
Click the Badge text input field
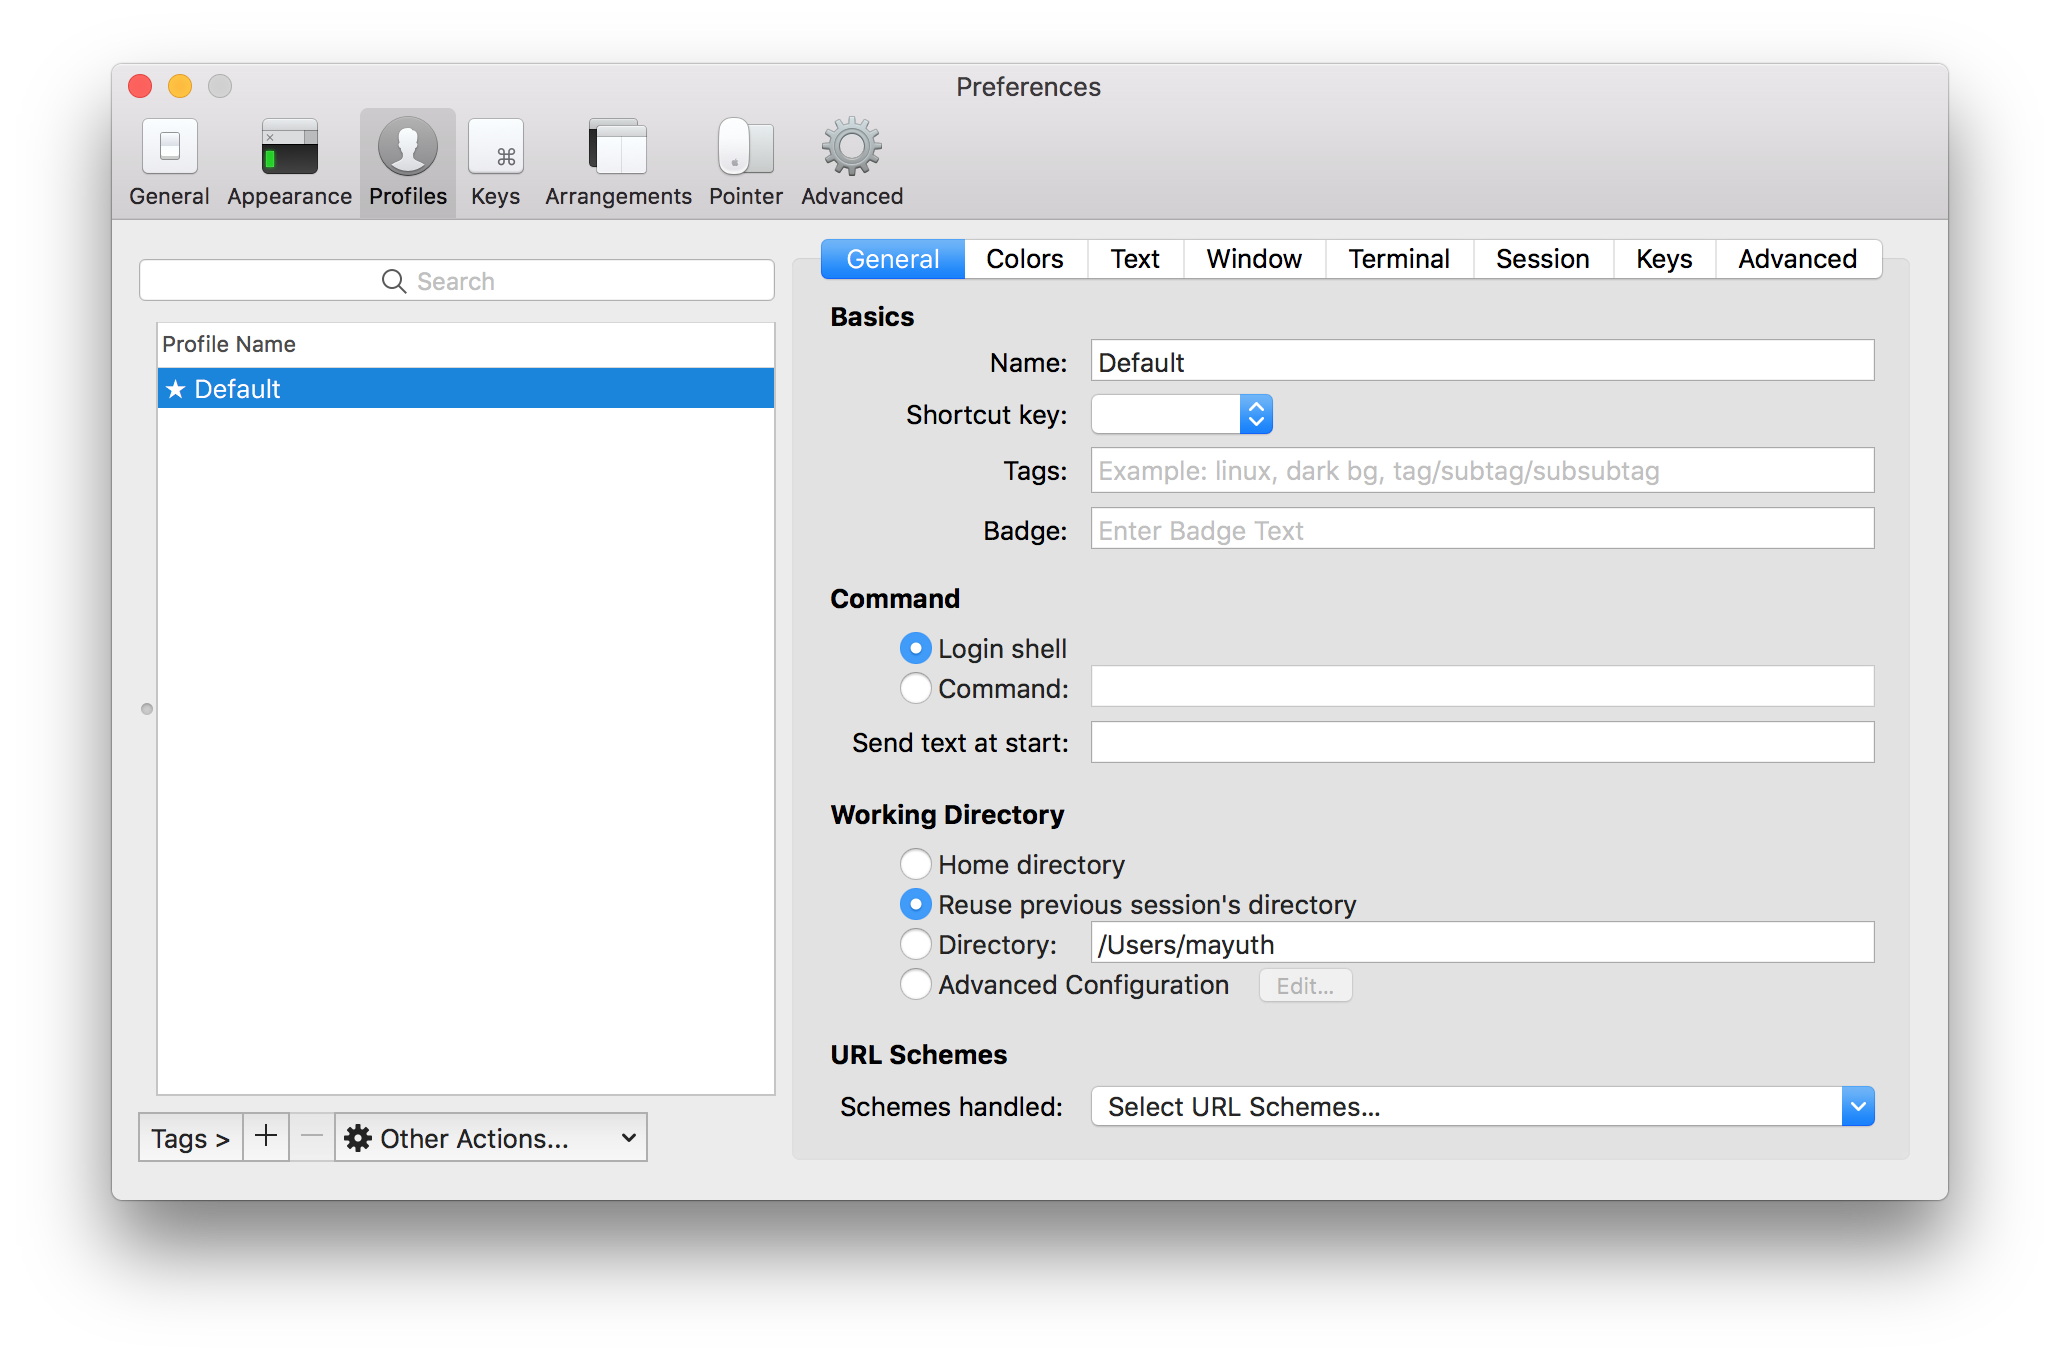click(x=1481, y=530)
